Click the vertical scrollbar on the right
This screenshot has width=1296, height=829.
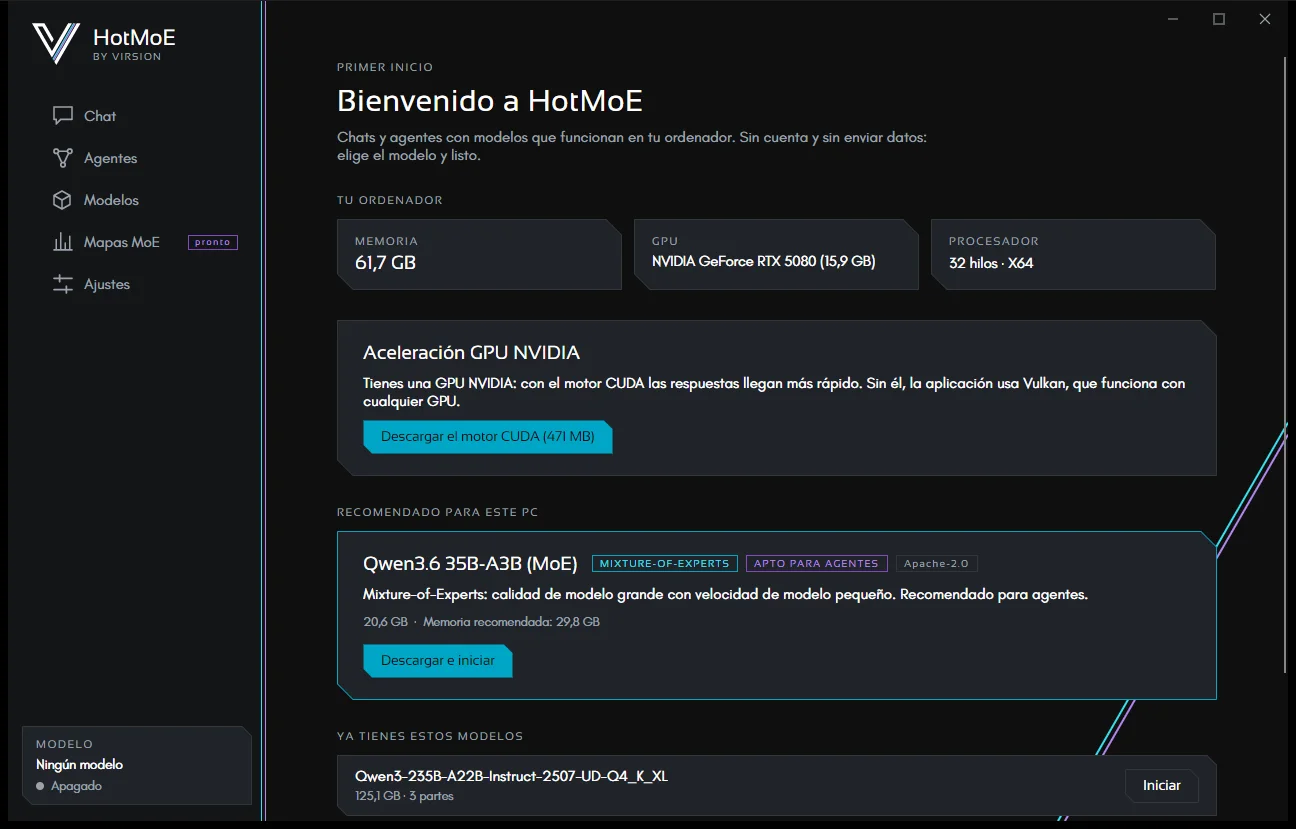1286,365
